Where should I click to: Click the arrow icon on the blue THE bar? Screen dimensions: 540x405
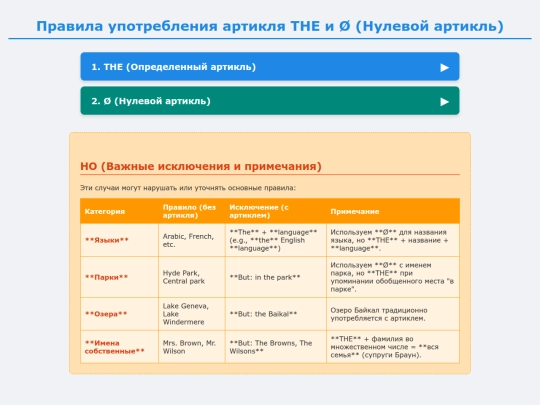click(x=444, y=68)
